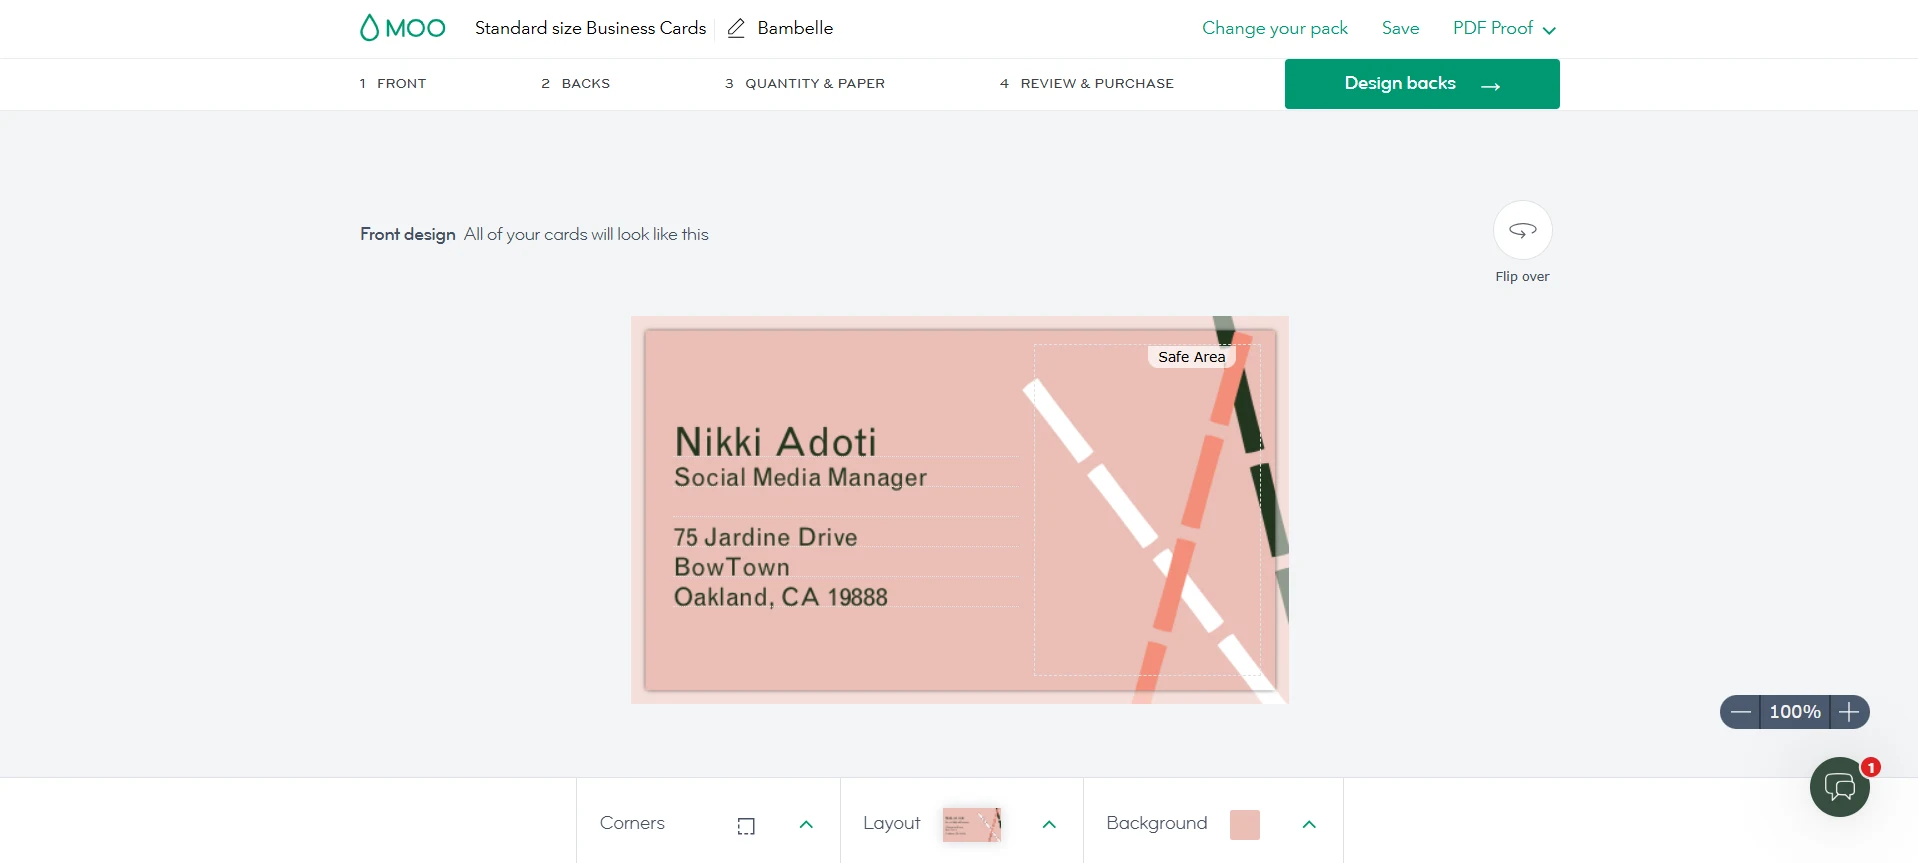Viewport: 1918px width, 863px height.
Task: Go to step 2 Backs
Action: pos(575,83)
